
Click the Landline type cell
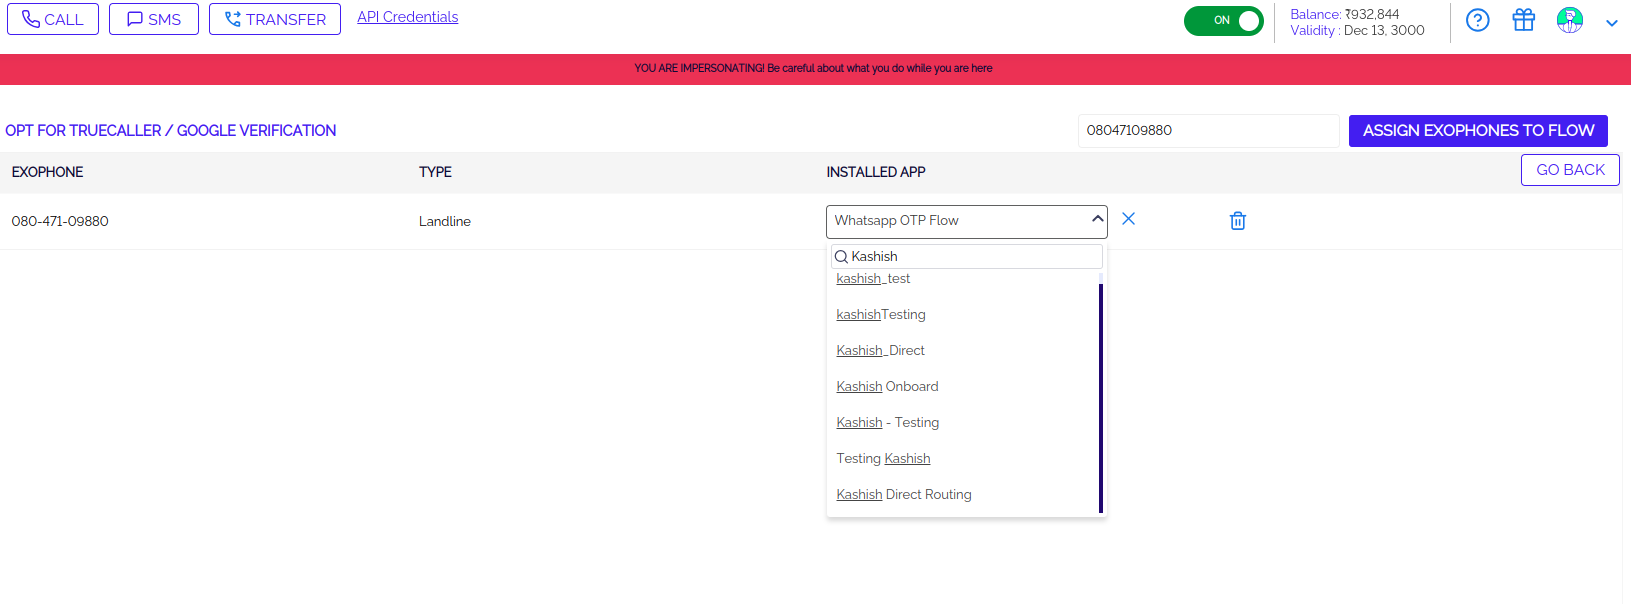point(445,222)
